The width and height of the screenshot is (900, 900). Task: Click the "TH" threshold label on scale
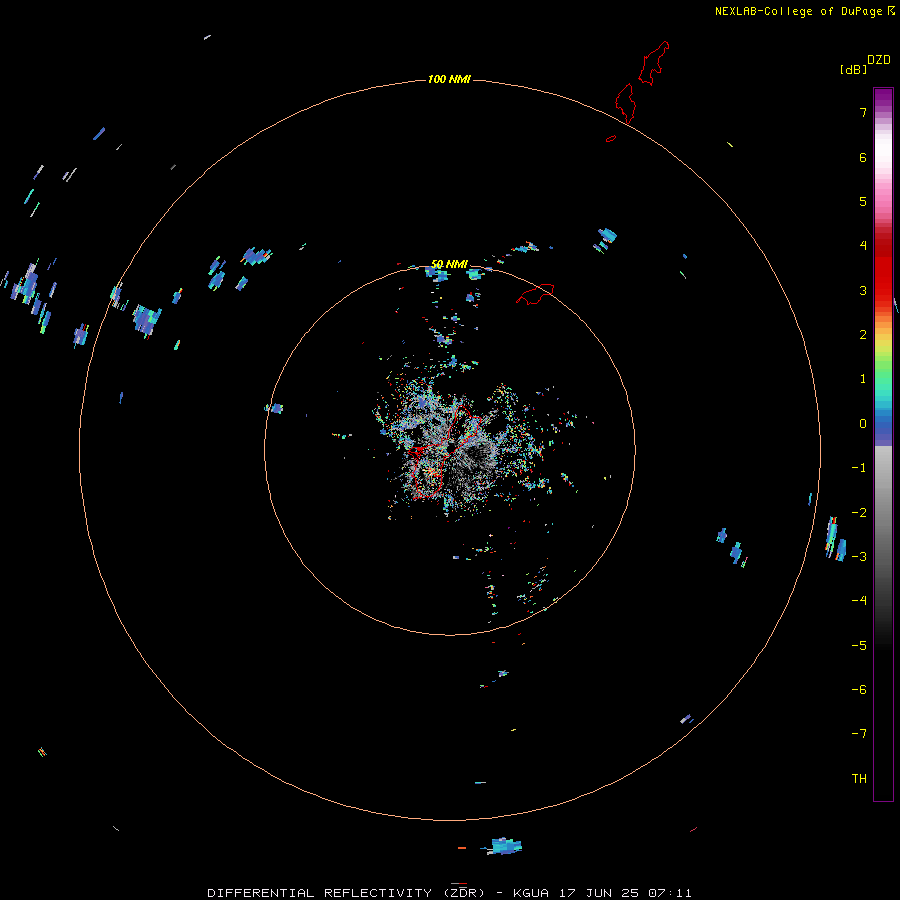[x=859, y=779]
